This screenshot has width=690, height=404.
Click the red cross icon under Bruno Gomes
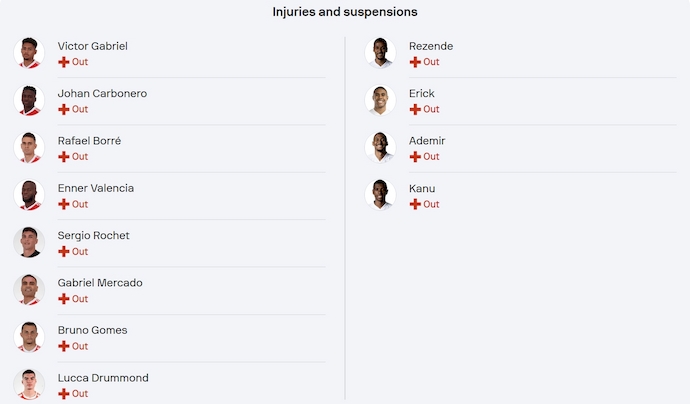coord(64,346)
